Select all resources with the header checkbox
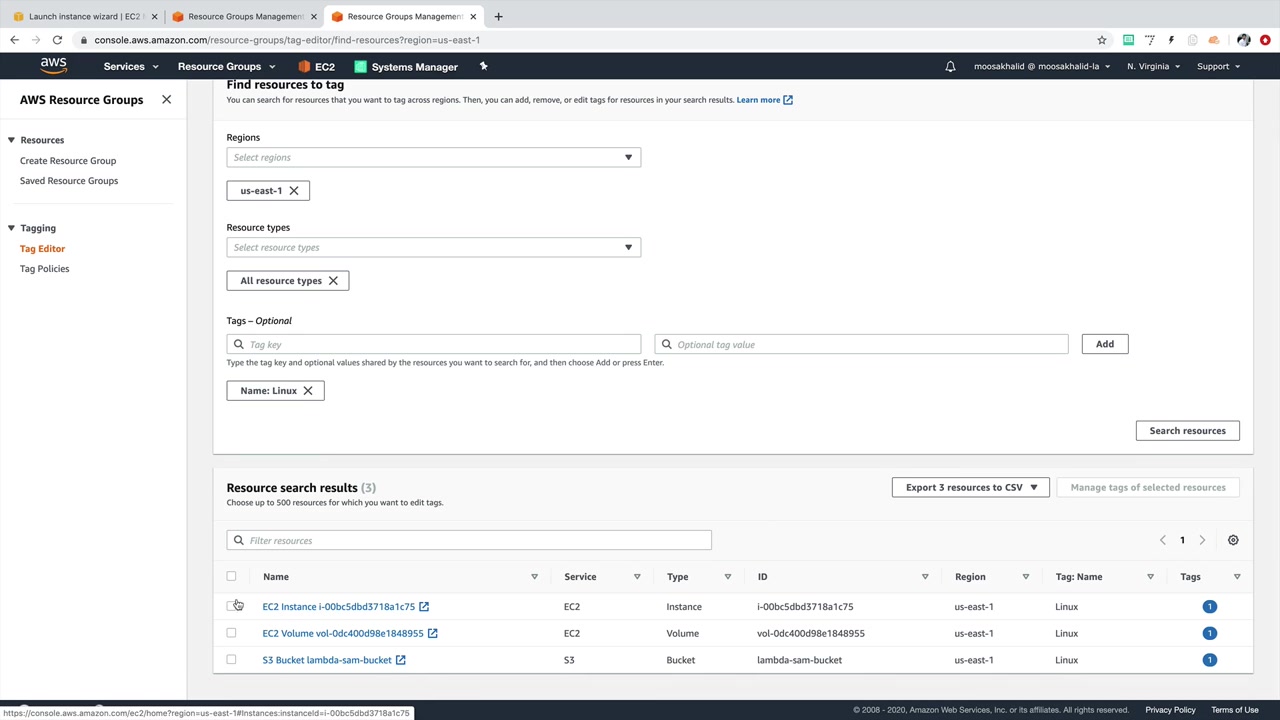Viewport: 1280px width, 720px height. (x=231, y=576)
